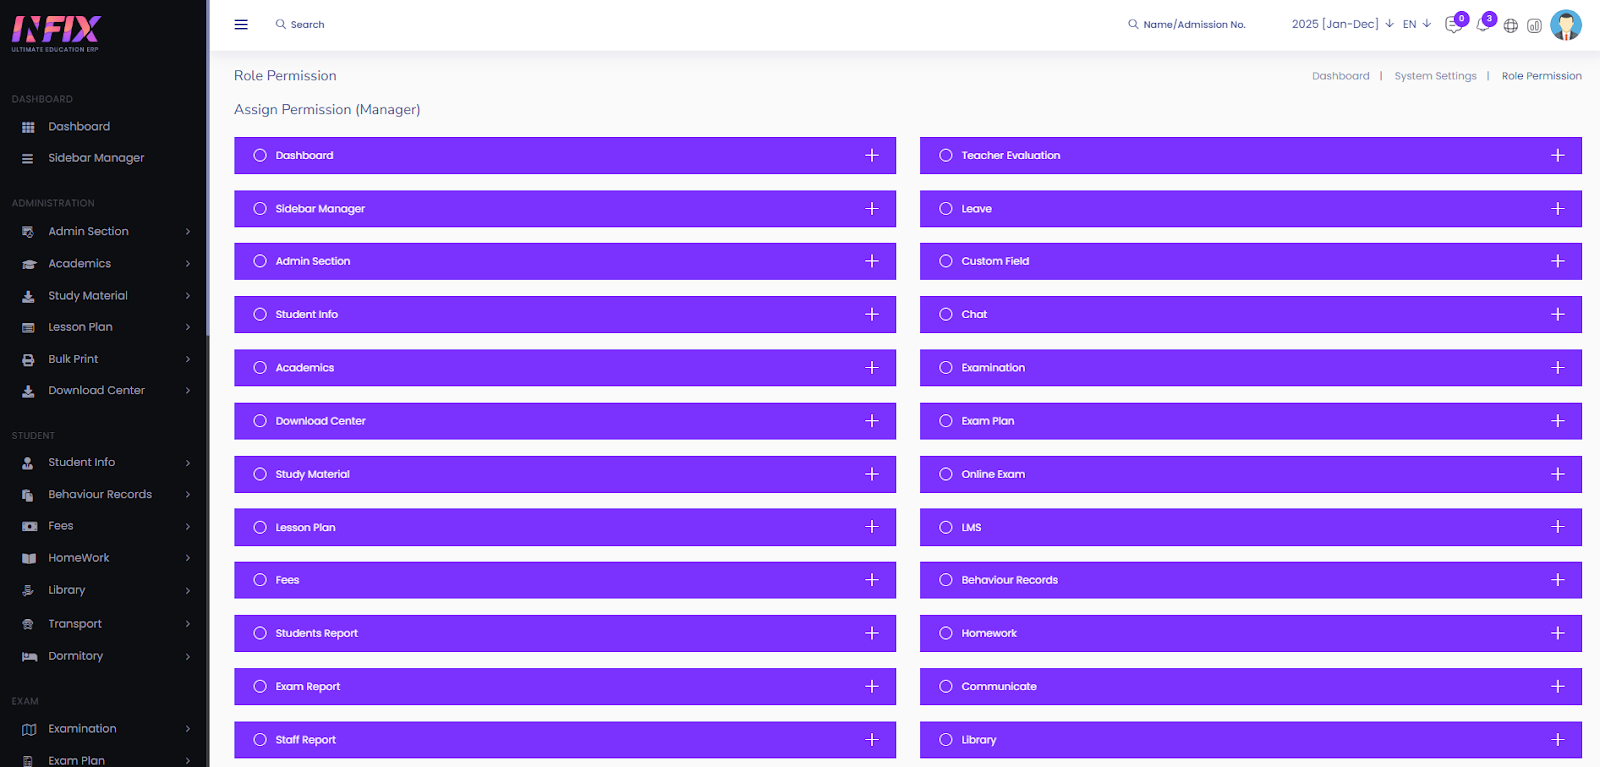Select the Leave permission circle
Viewport: 1600px width, 767px height.
(946, 208)
